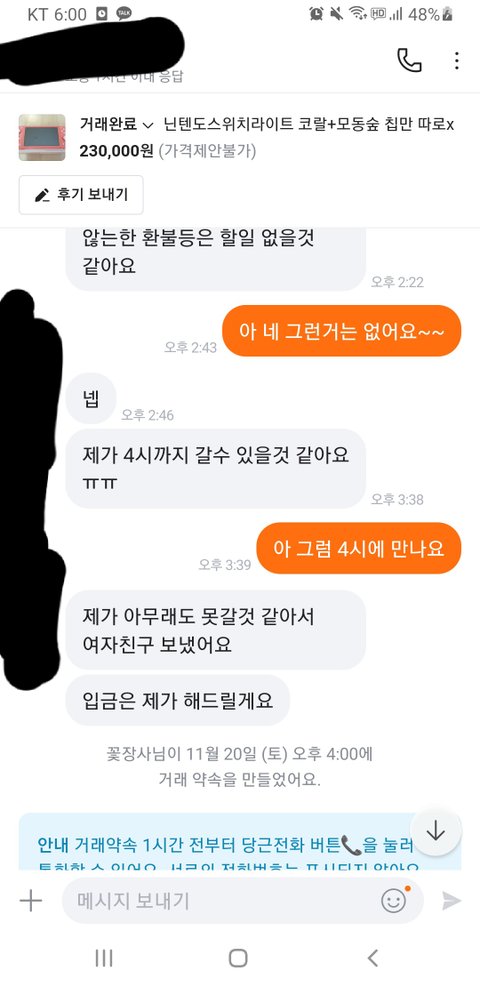Tap the plus attachment icon
480x987 pixels.
[30, 901]
